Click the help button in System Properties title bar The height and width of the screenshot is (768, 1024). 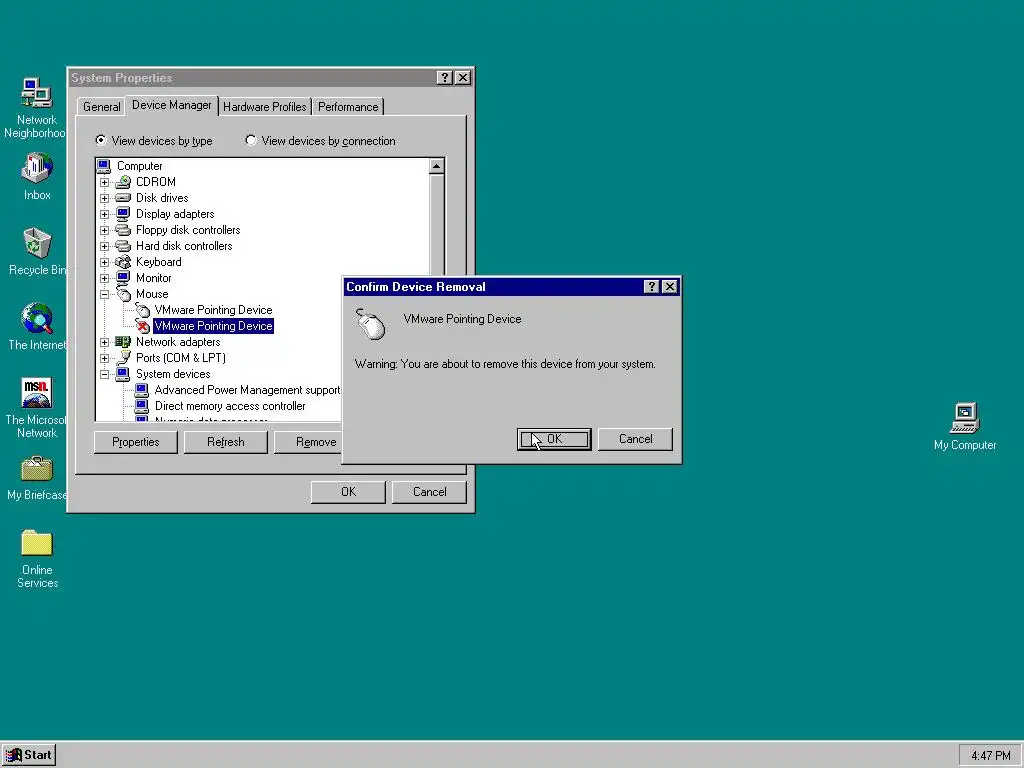444,78
